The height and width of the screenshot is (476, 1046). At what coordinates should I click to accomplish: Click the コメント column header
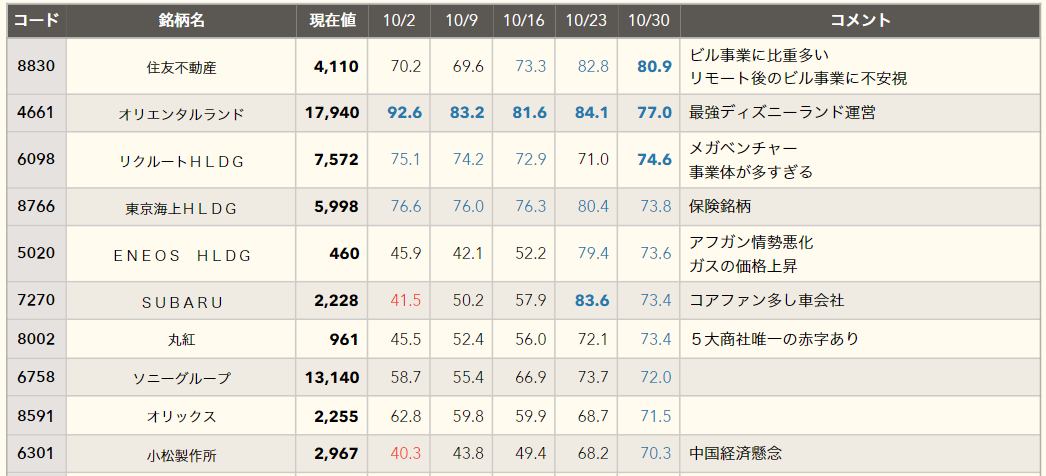coord(861,21)
